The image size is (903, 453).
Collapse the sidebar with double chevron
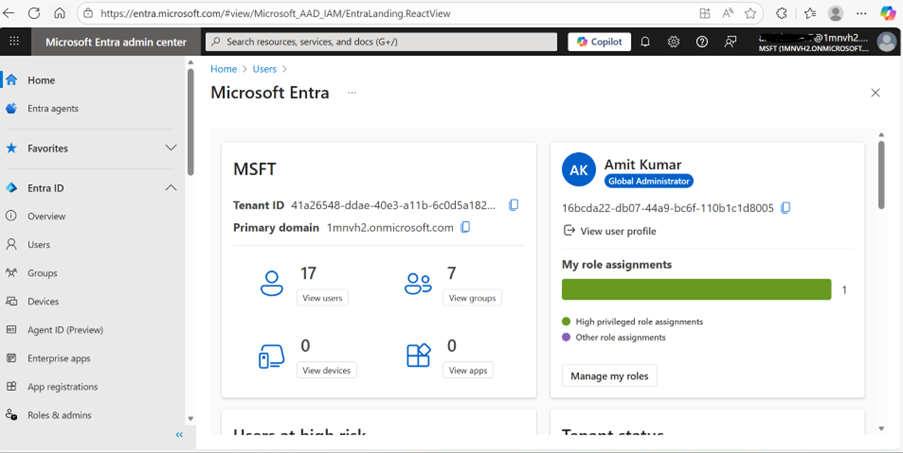click(x=179, y=435)
